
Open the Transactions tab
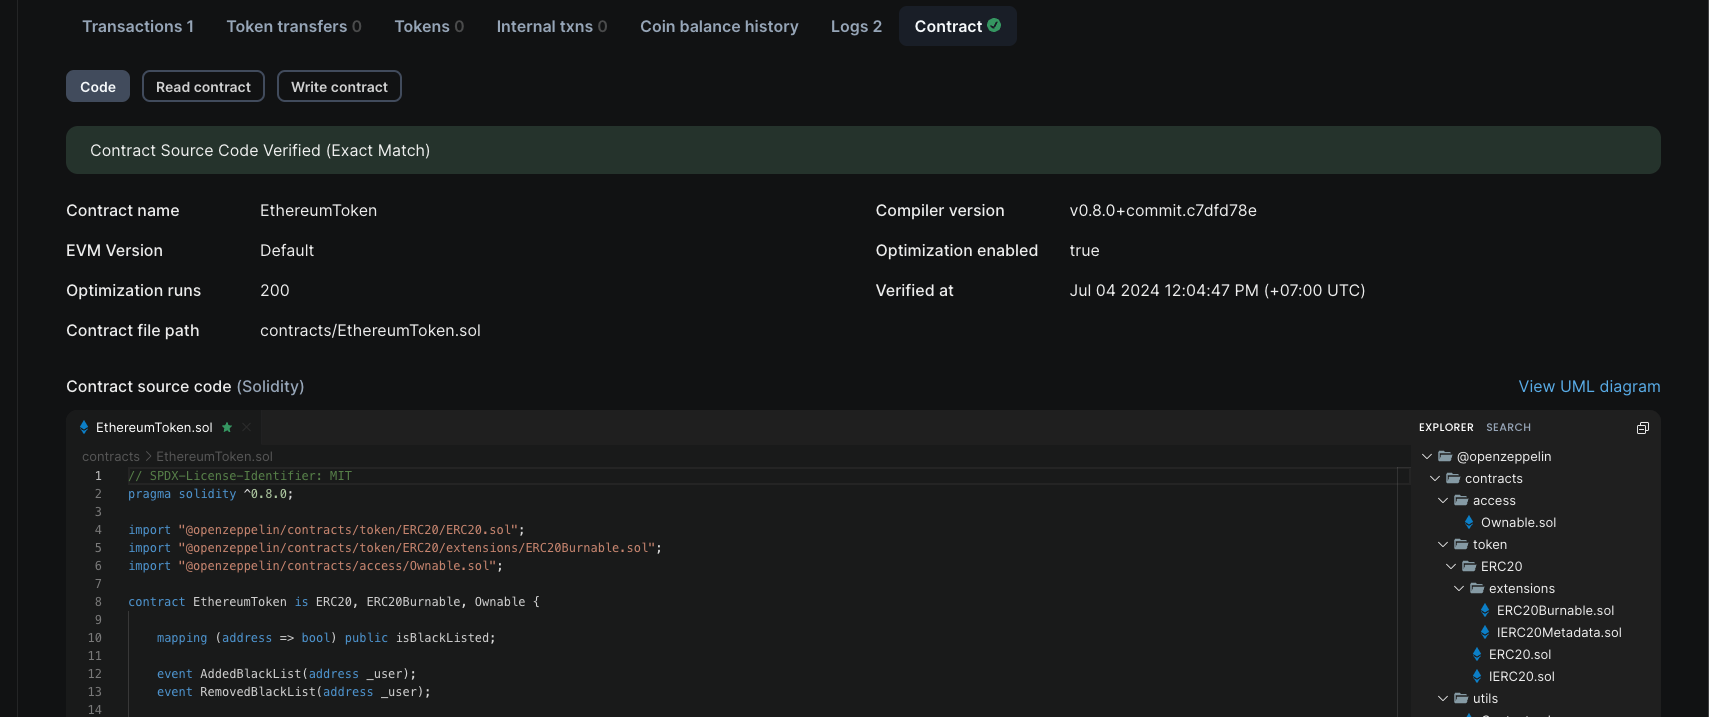click(138, 26)
